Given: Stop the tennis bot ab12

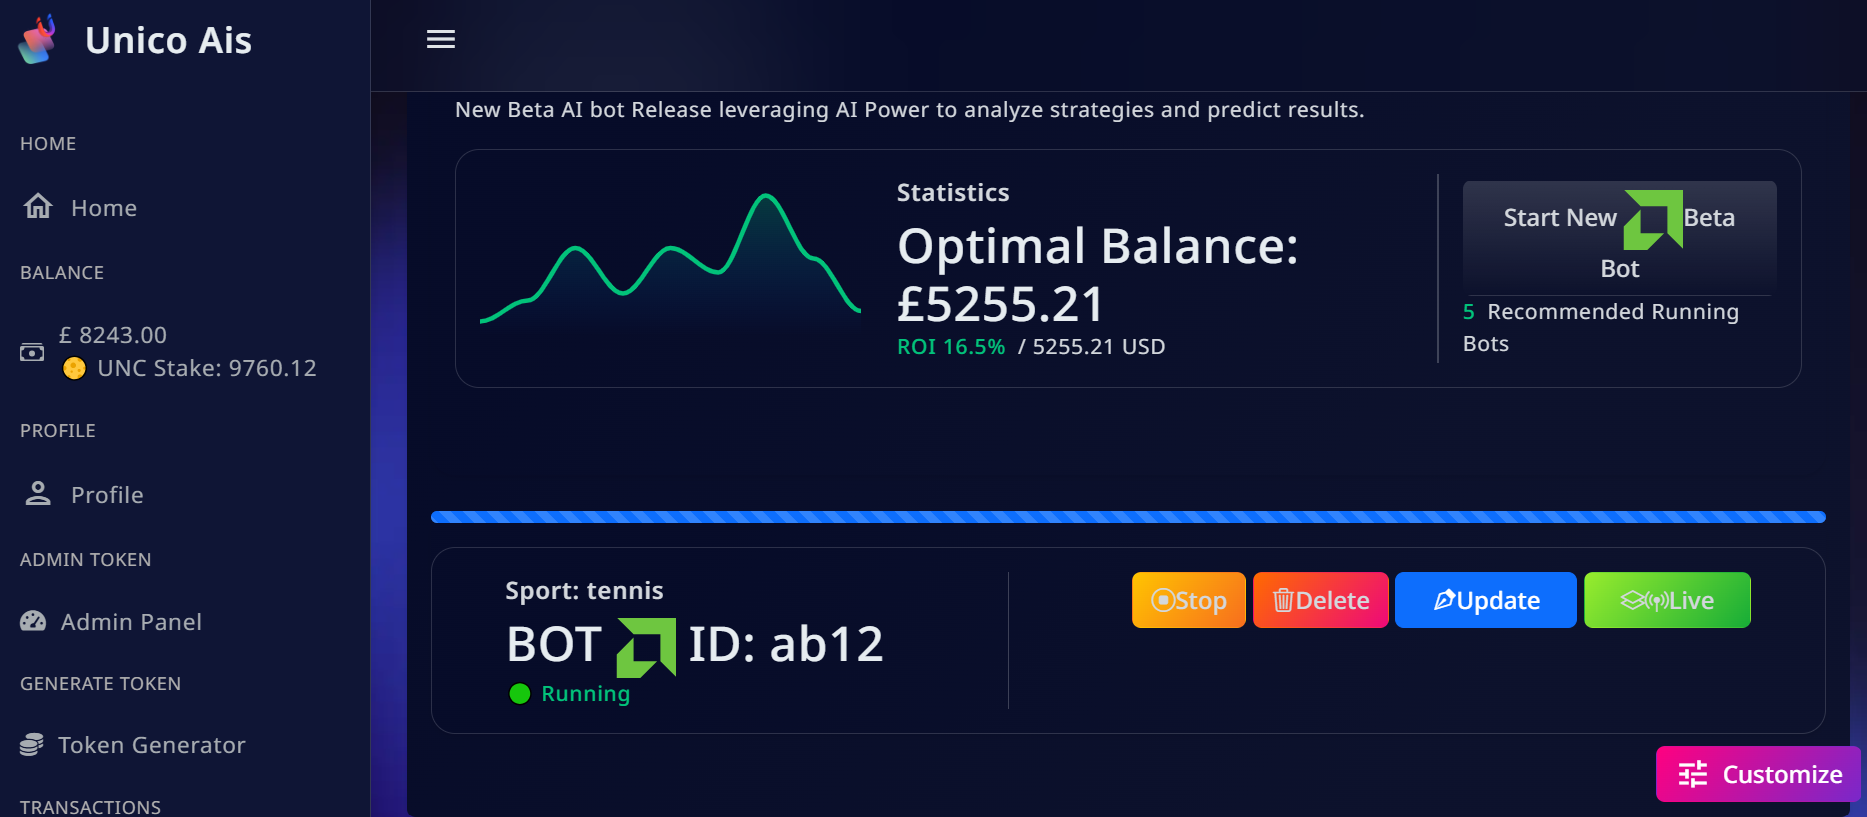Looking at the screenshot, I should pyautogui.click(x=1188, y=600).
